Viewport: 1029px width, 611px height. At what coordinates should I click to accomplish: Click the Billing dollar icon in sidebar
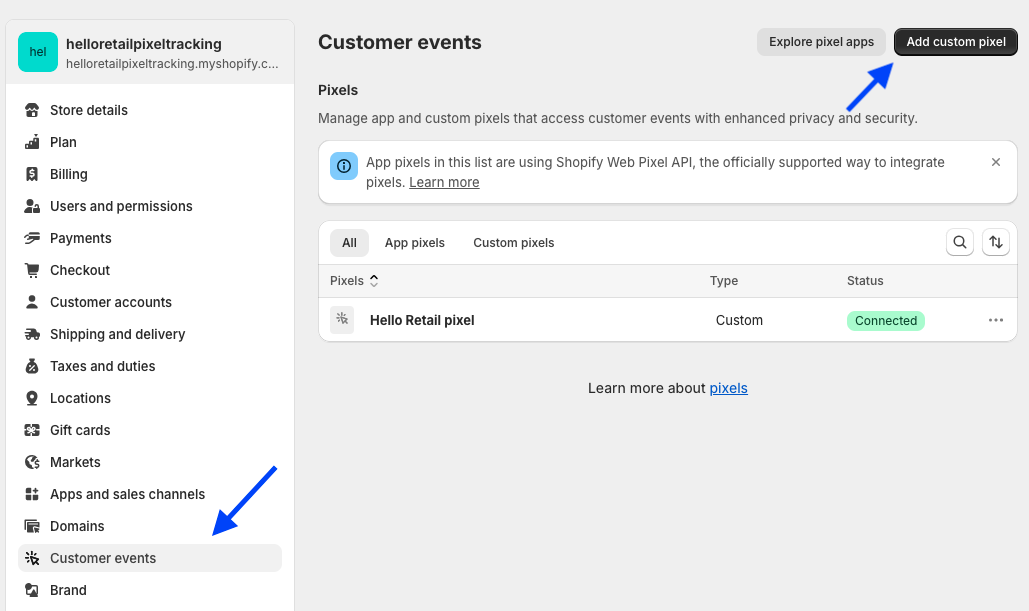[x=32, y=174]
